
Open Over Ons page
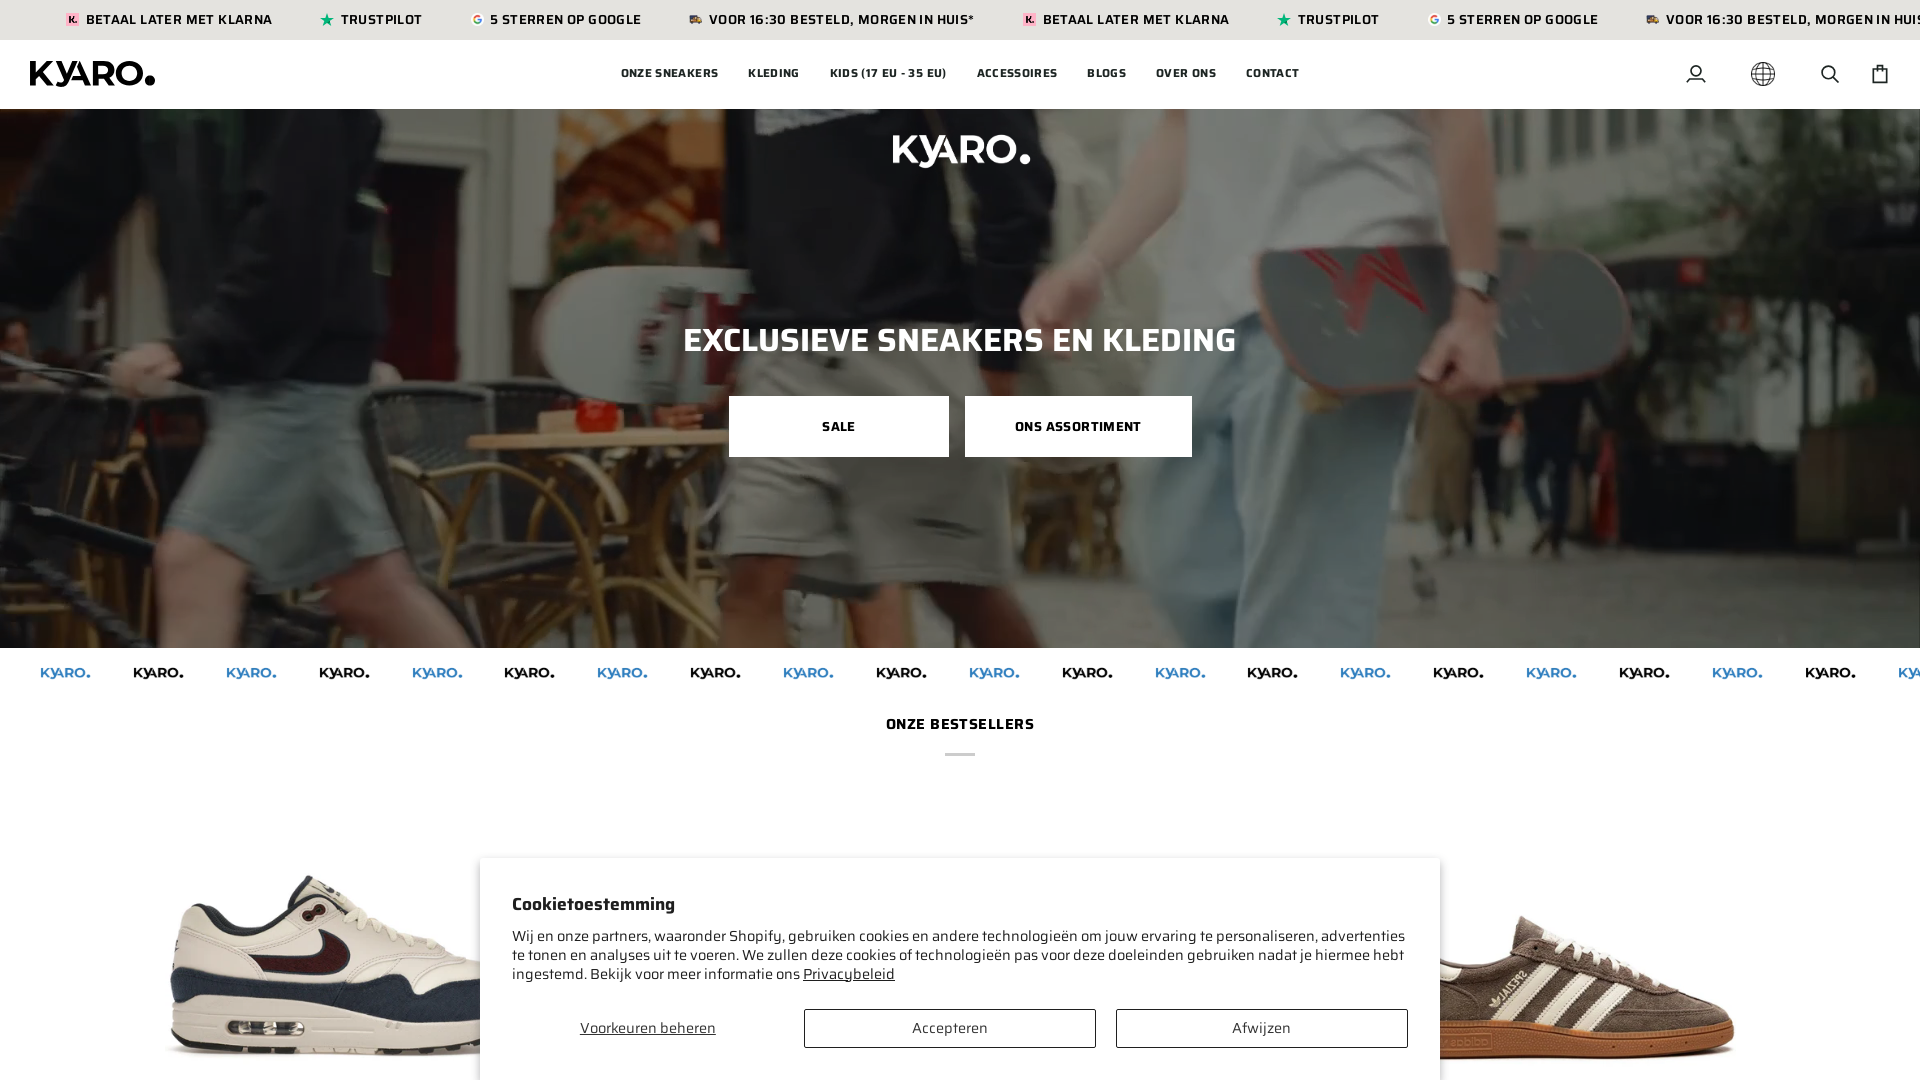pyautogui.click(x=1185, y=73)
